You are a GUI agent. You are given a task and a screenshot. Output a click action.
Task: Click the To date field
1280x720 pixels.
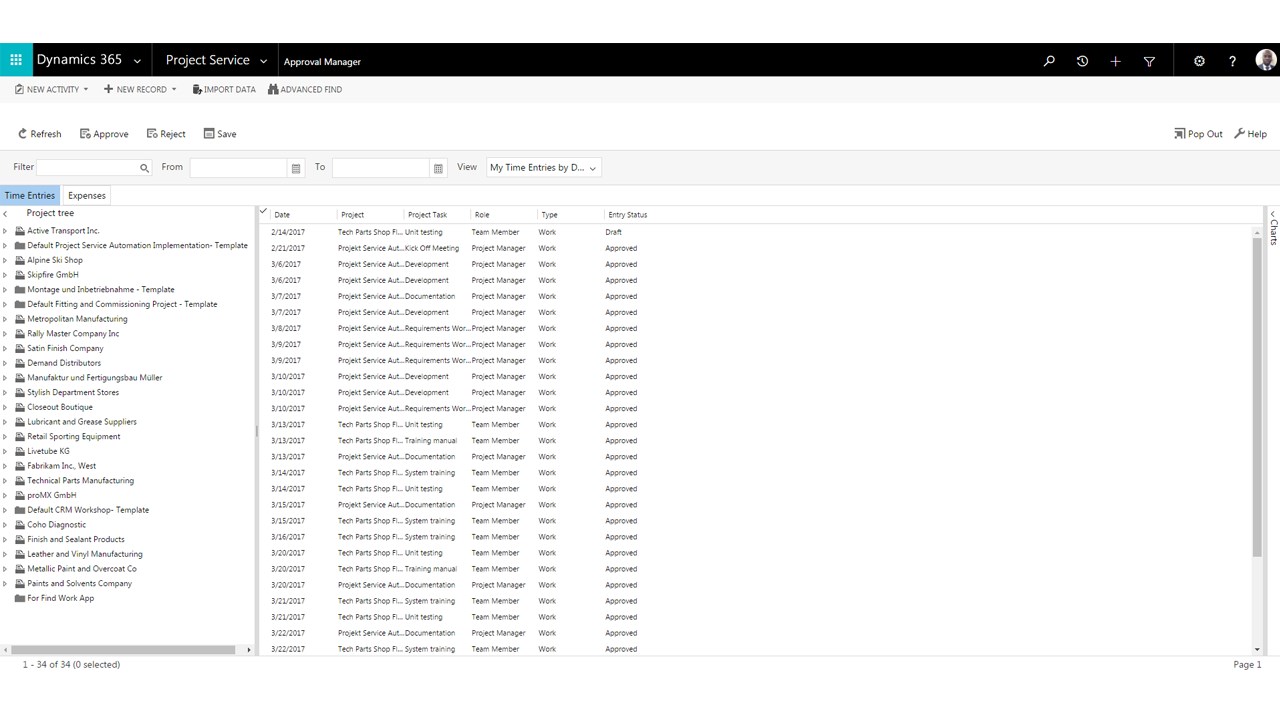(x=381, y=168)
